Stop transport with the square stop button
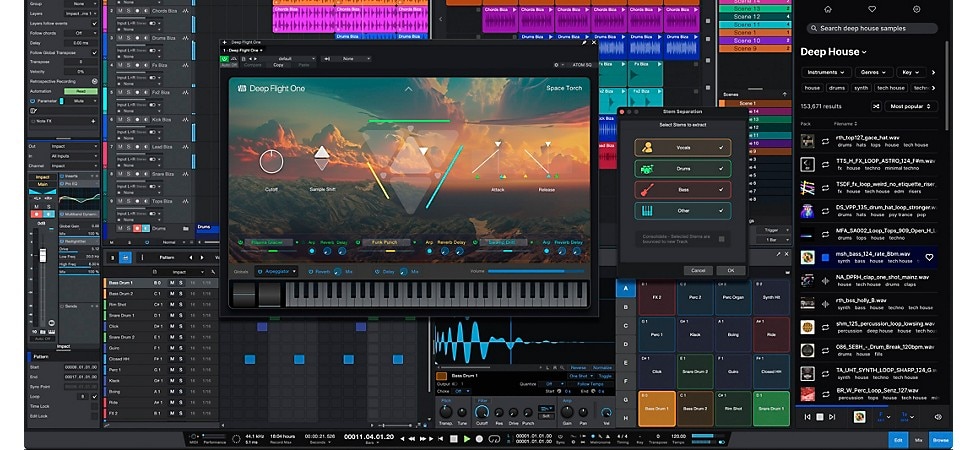The width and height of the screenshot is (976, 450). (454, 439)
